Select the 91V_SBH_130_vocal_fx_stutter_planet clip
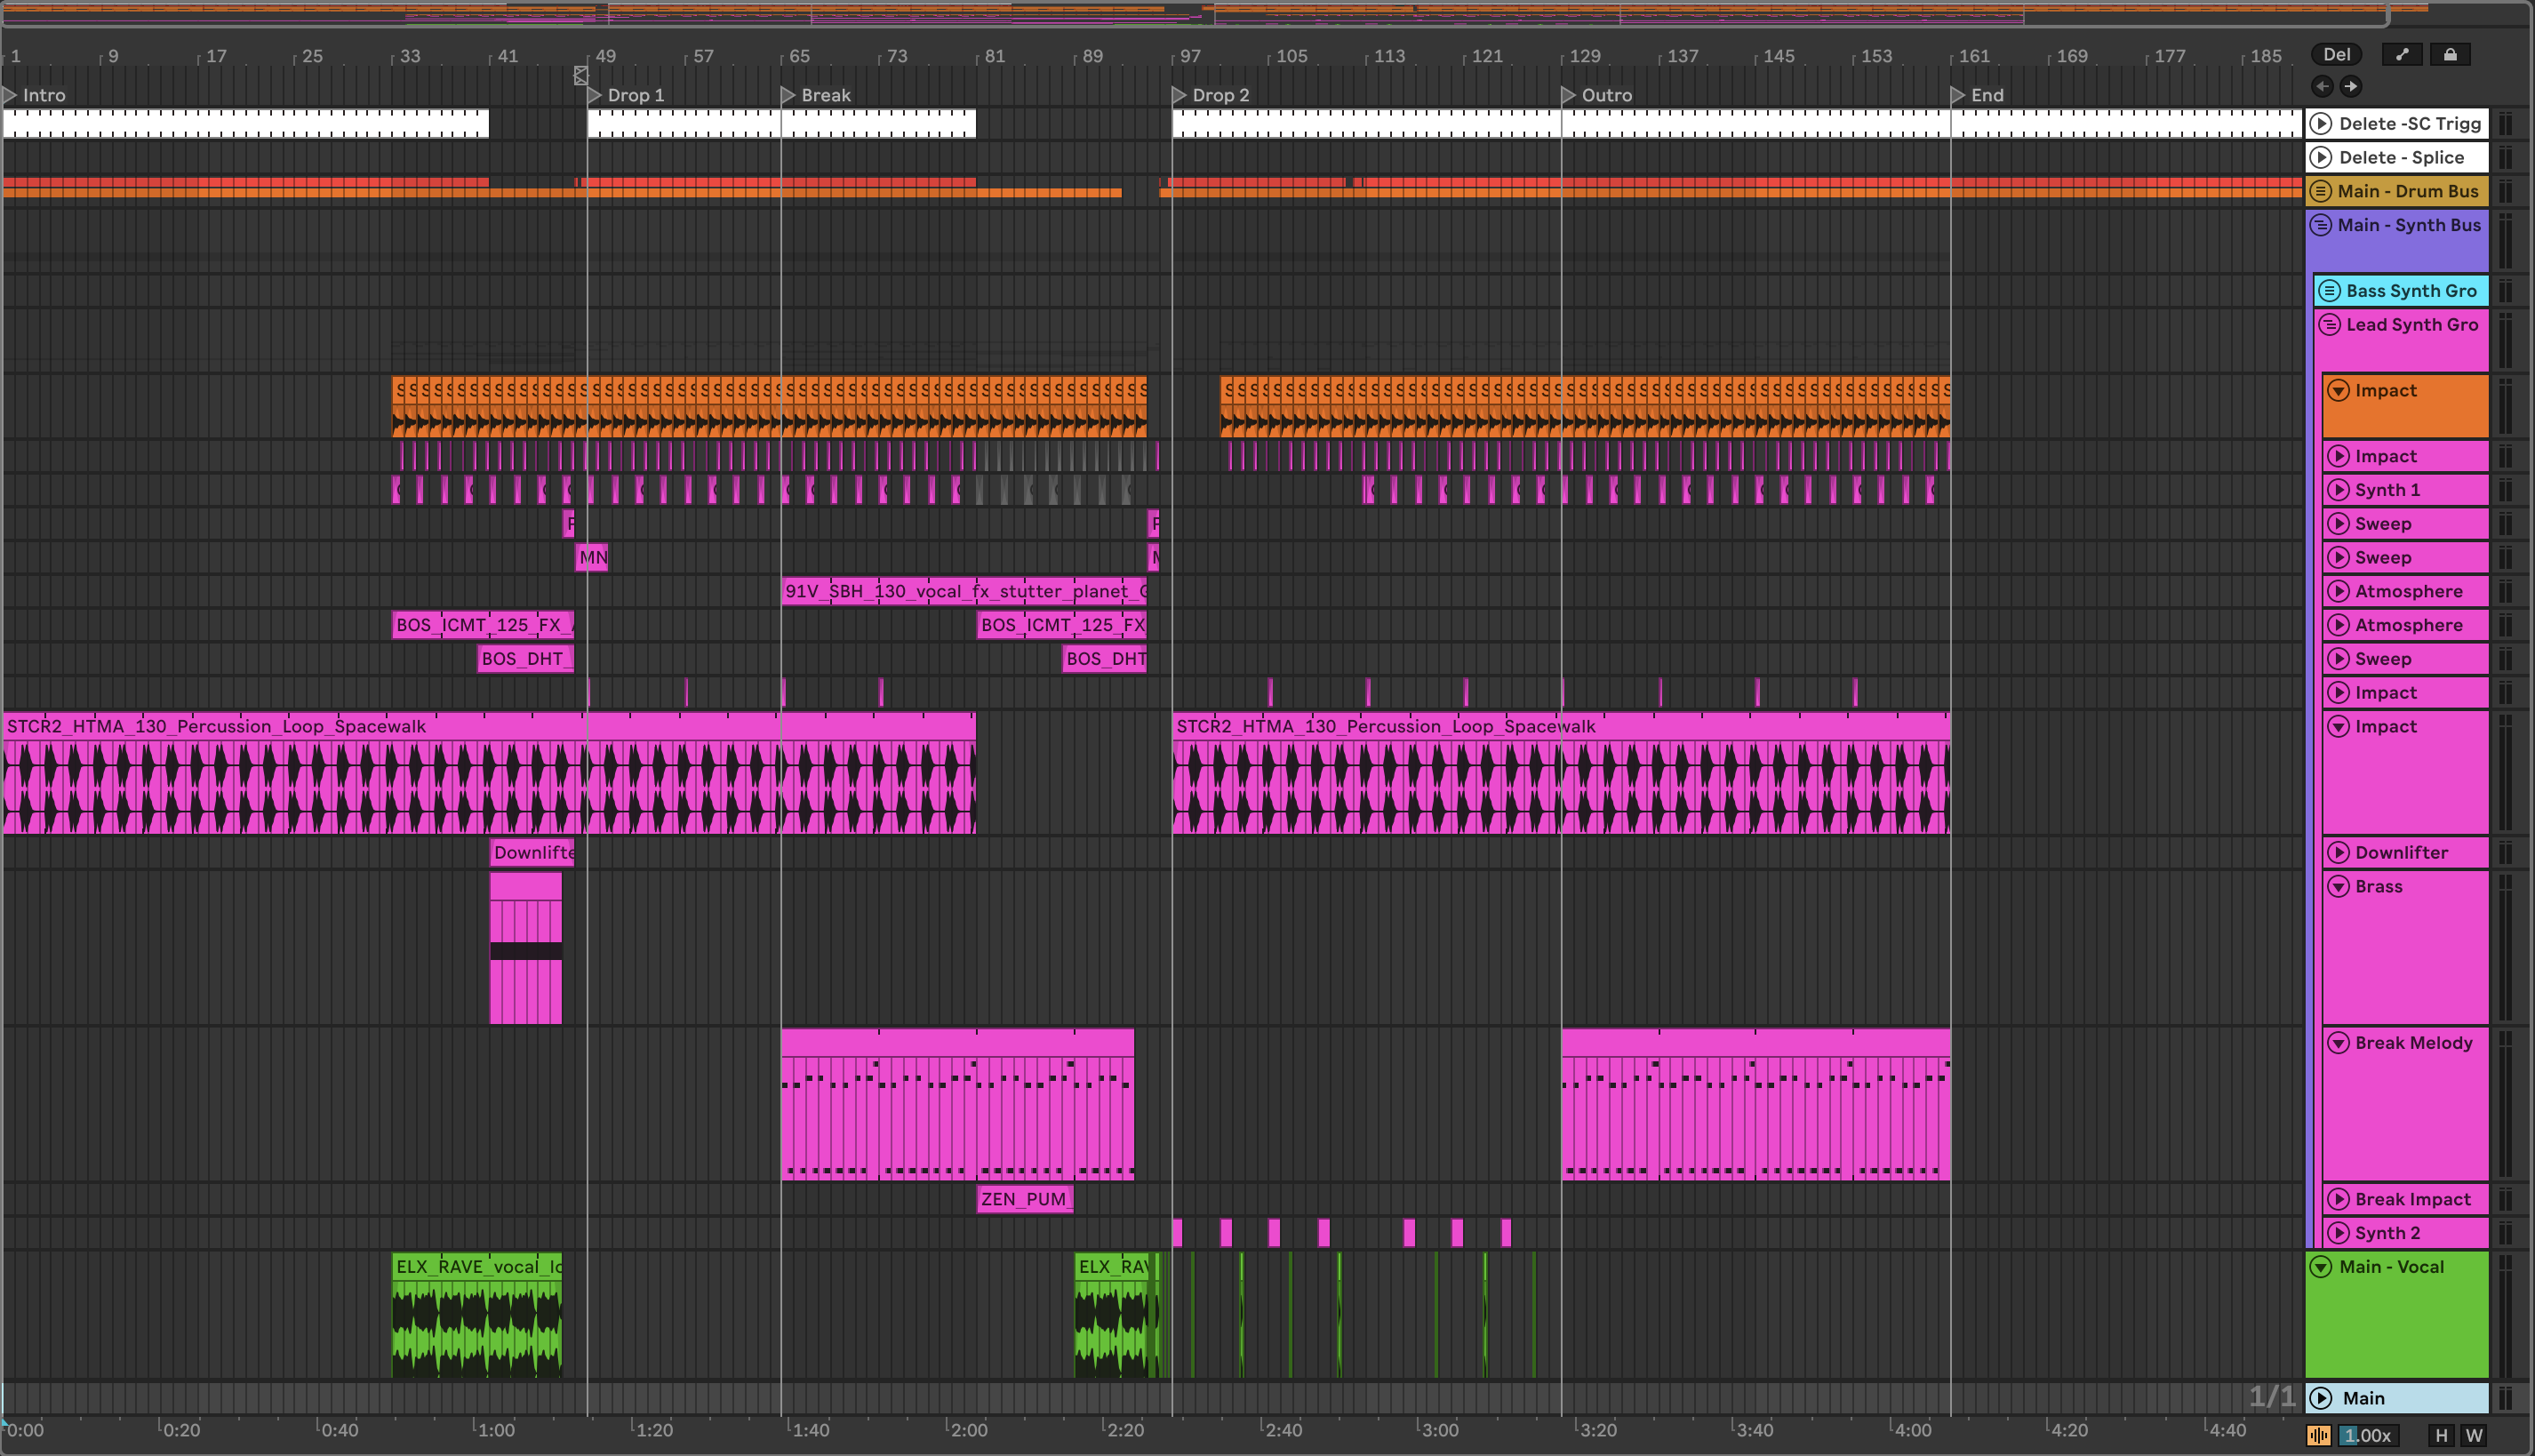The image size is (2535, 1456). [964, 591]
